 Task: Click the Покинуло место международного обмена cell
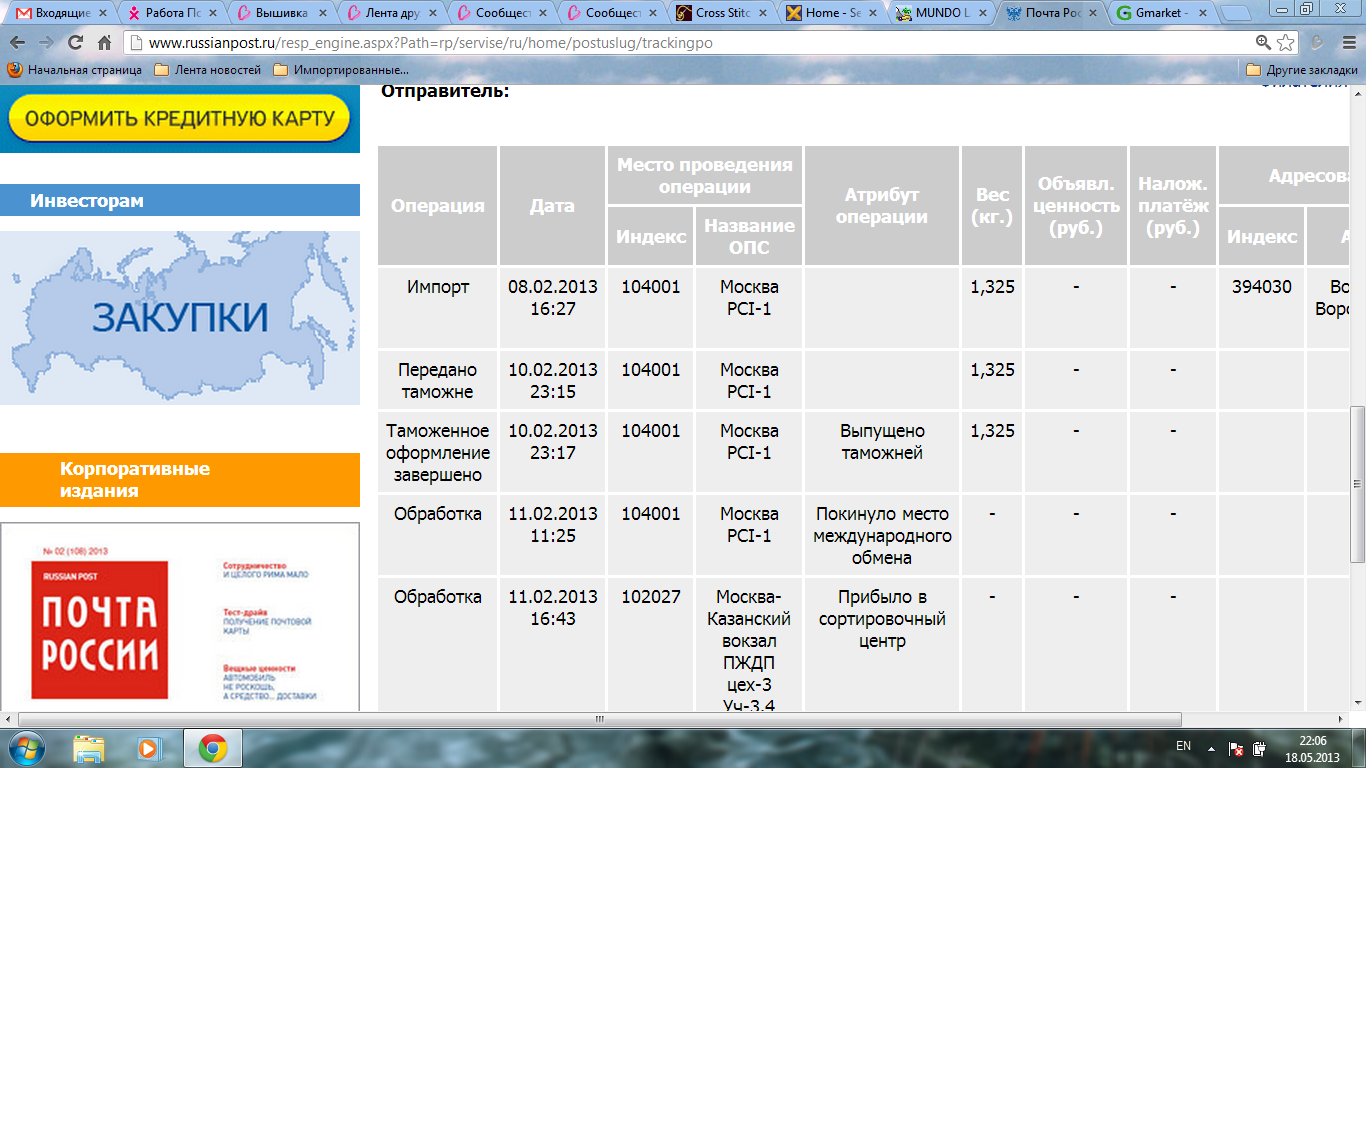(x=882, y=536)
